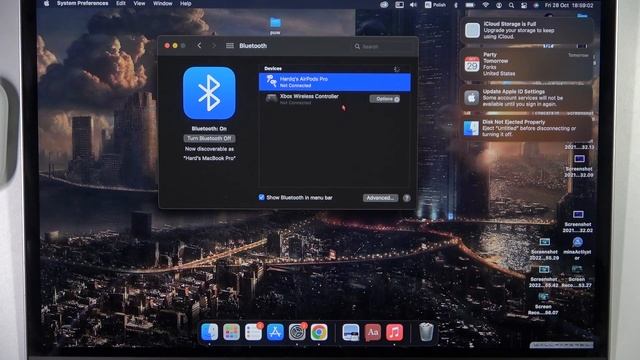Screen dimensions: 640x360
Task: Open the Dictionary app in the Dock
Action: 373,332
